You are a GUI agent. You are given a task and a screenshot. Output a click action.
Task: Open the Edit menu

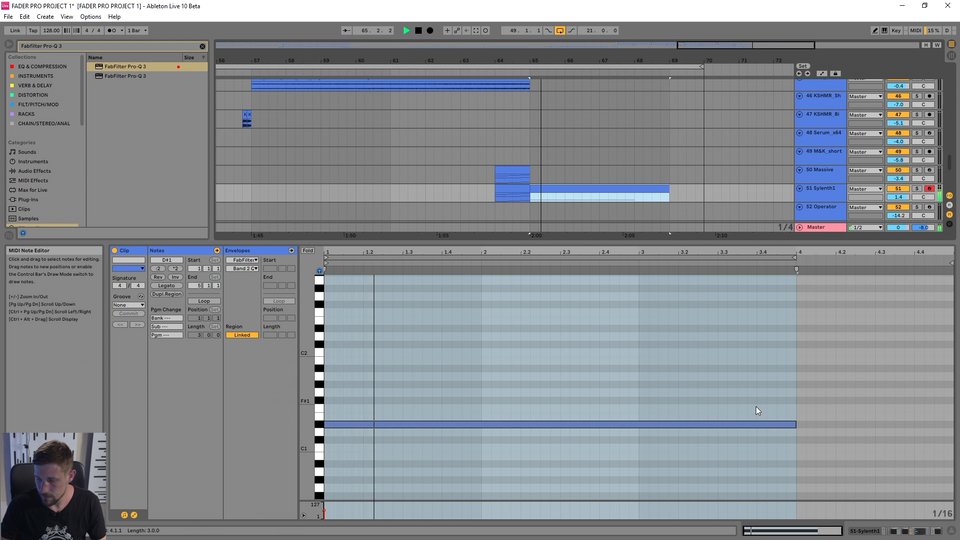pyautogui.click(x=24, y=17)
